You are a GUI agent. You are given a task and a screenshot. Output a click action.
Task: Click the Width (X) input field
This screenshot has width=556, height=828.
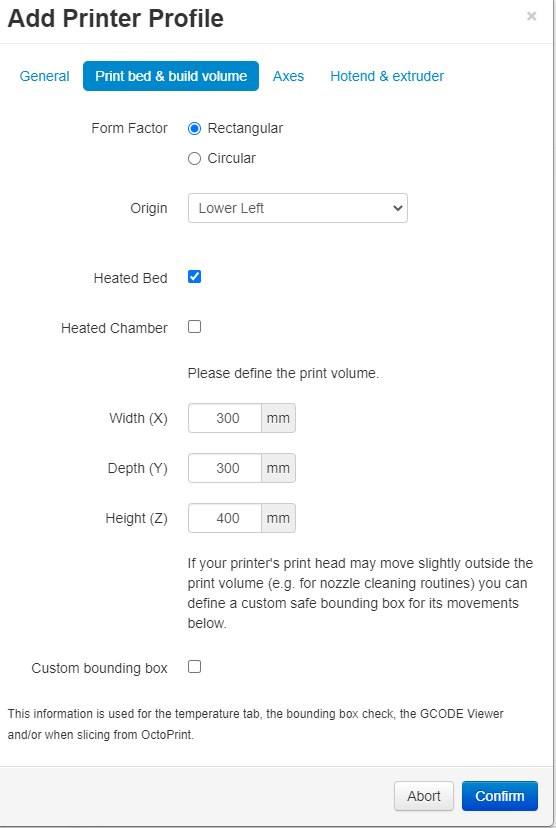point(225,418)
